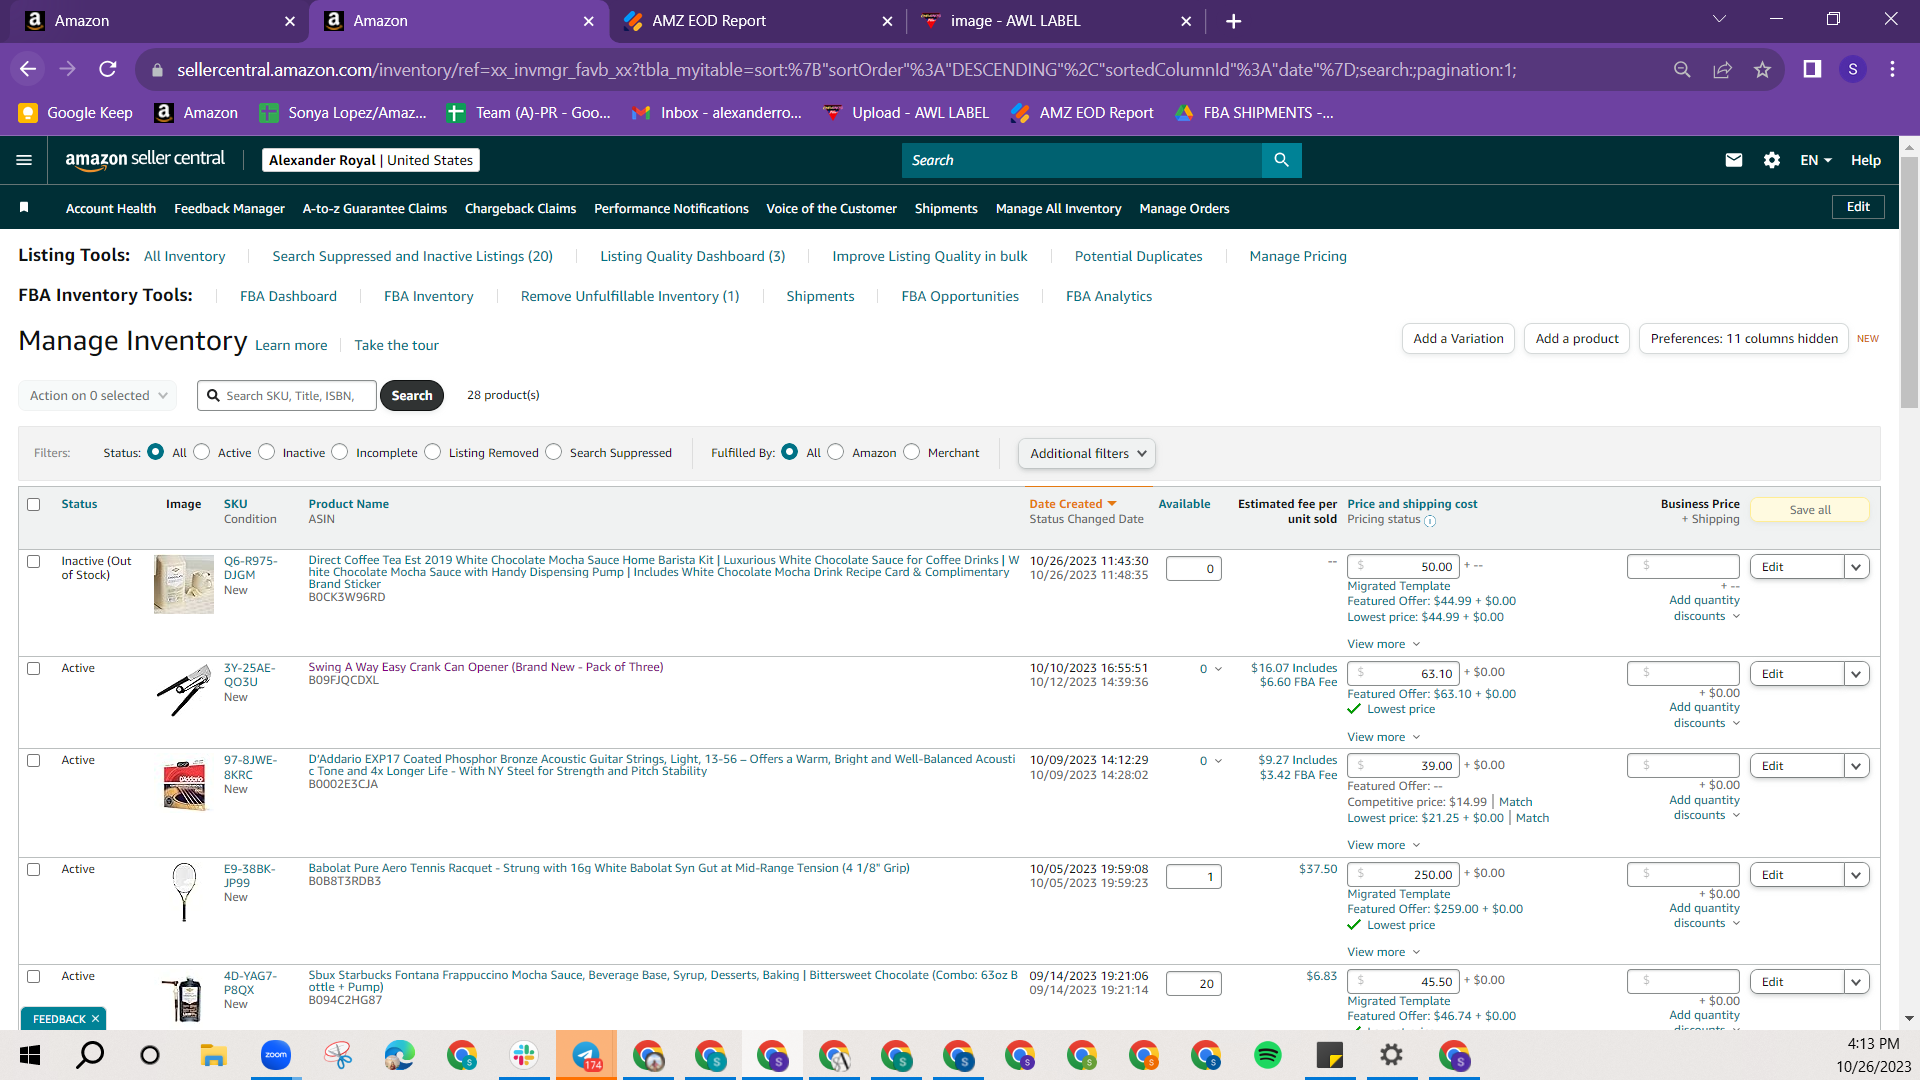
Task: Click the browser address bar URL
Action: tap(846, 70)
